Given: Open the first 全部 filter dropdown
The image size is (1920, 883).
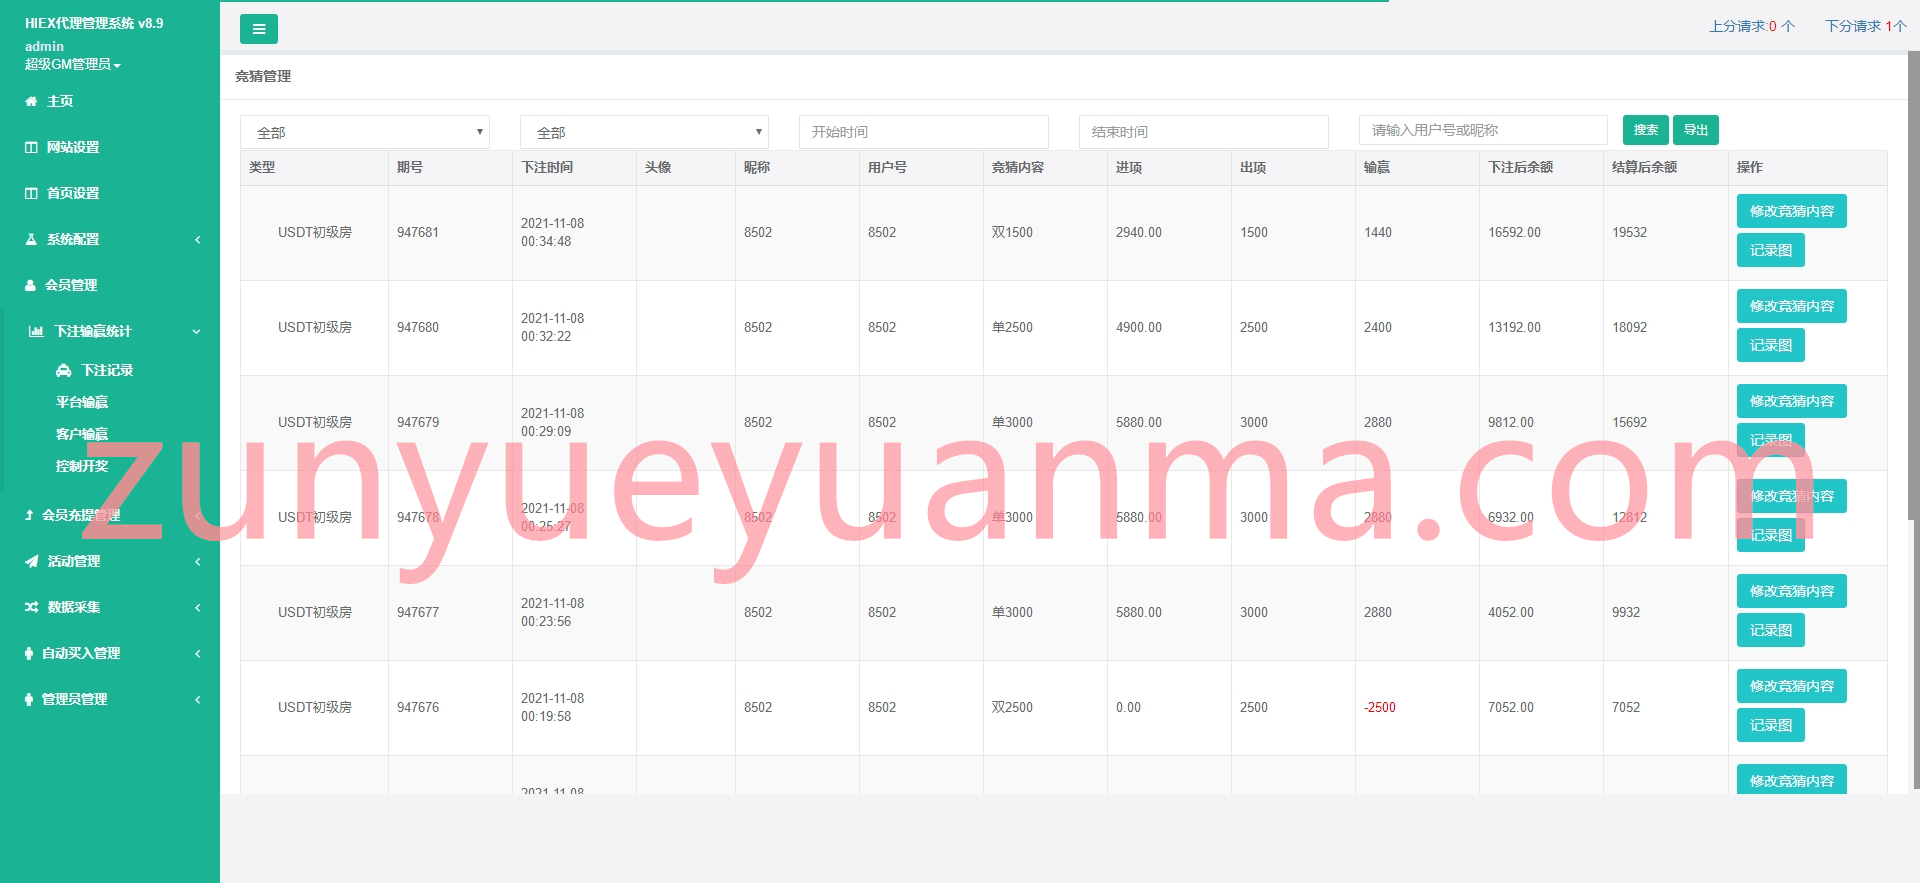Looking at the screenshot, I should point(365,132).
